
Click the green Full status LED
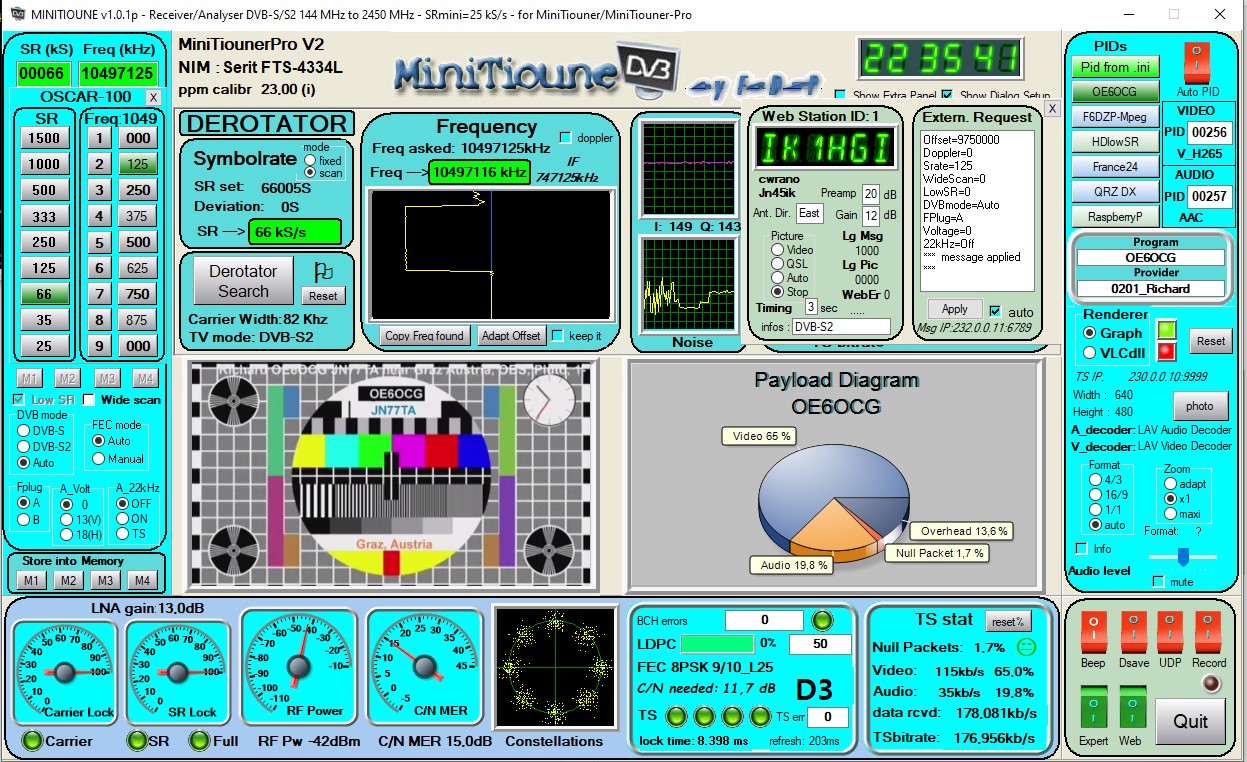pos(199,741)
